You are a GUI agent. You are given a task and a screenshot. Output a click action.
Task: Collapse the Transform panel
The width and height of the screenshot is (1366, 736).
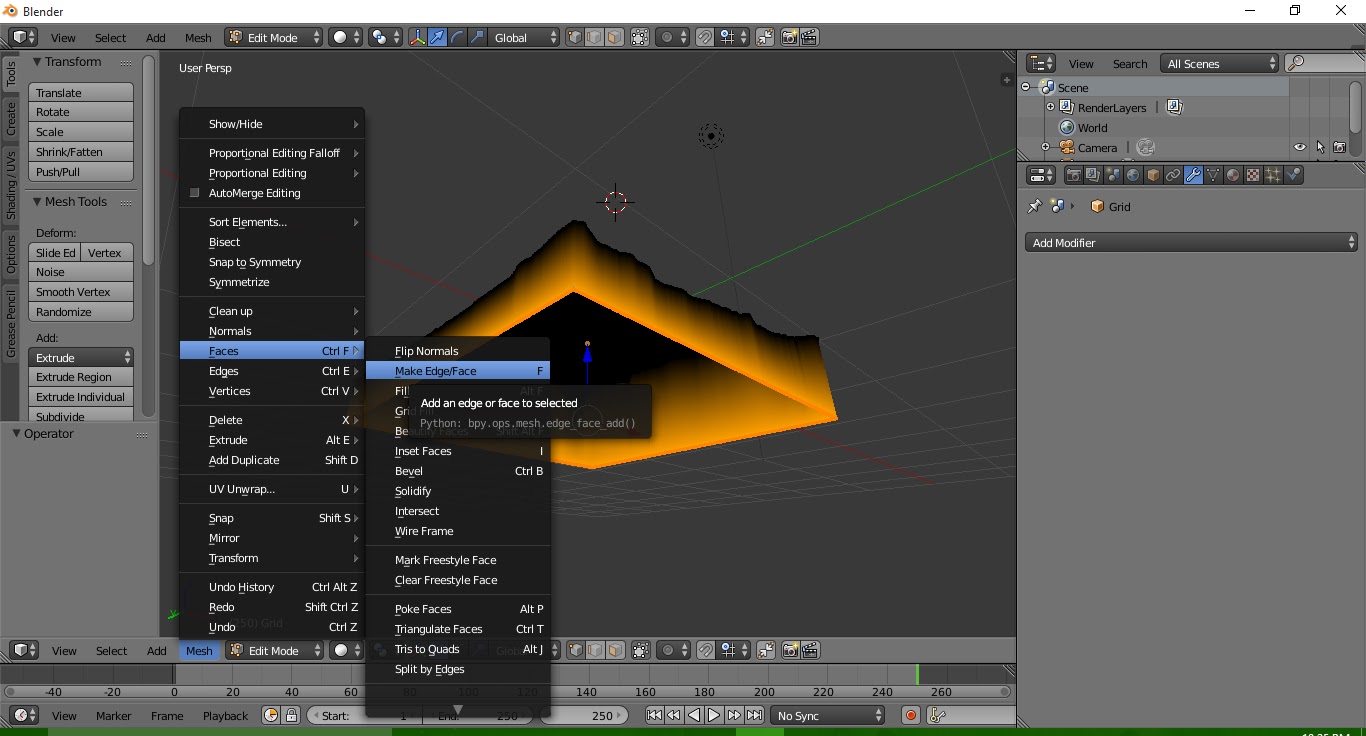(37, 61)
